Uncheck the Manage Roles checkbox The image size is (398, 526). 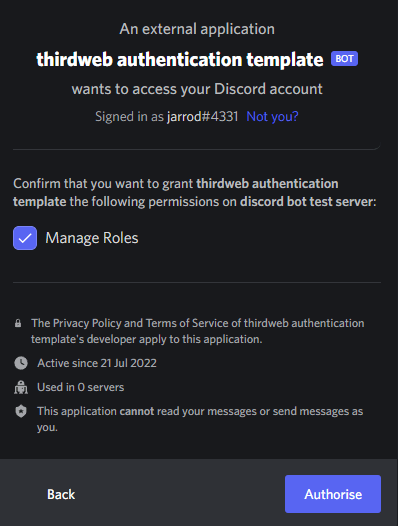[25, 238]
